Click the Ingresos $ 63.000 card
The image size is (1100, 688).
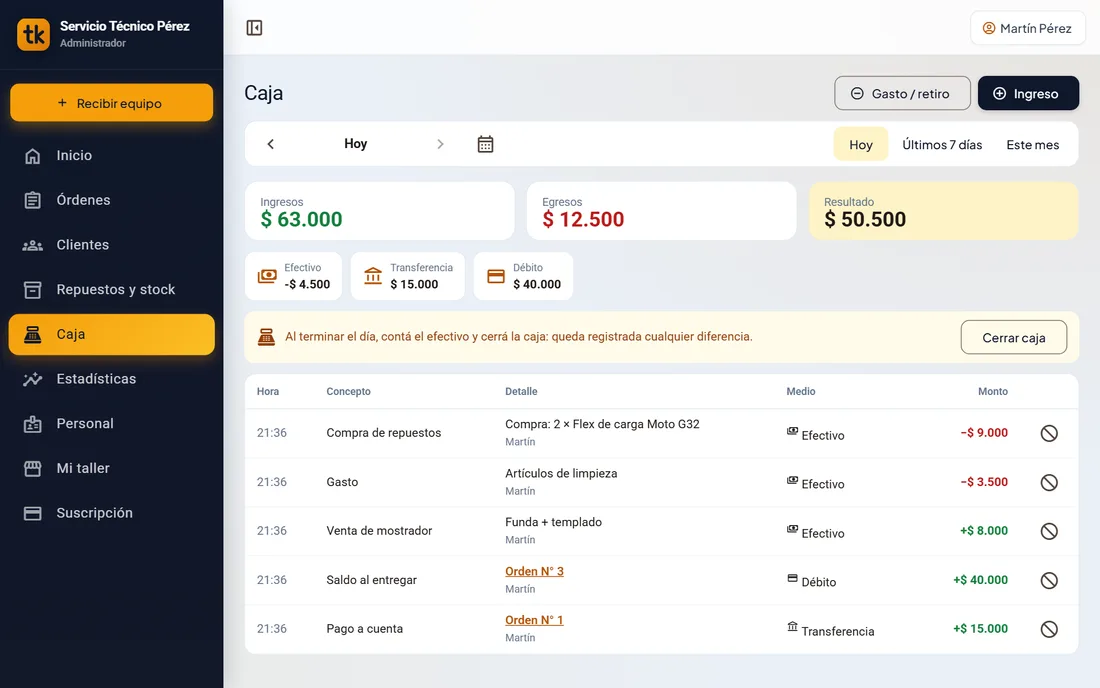tap(380, 211)
